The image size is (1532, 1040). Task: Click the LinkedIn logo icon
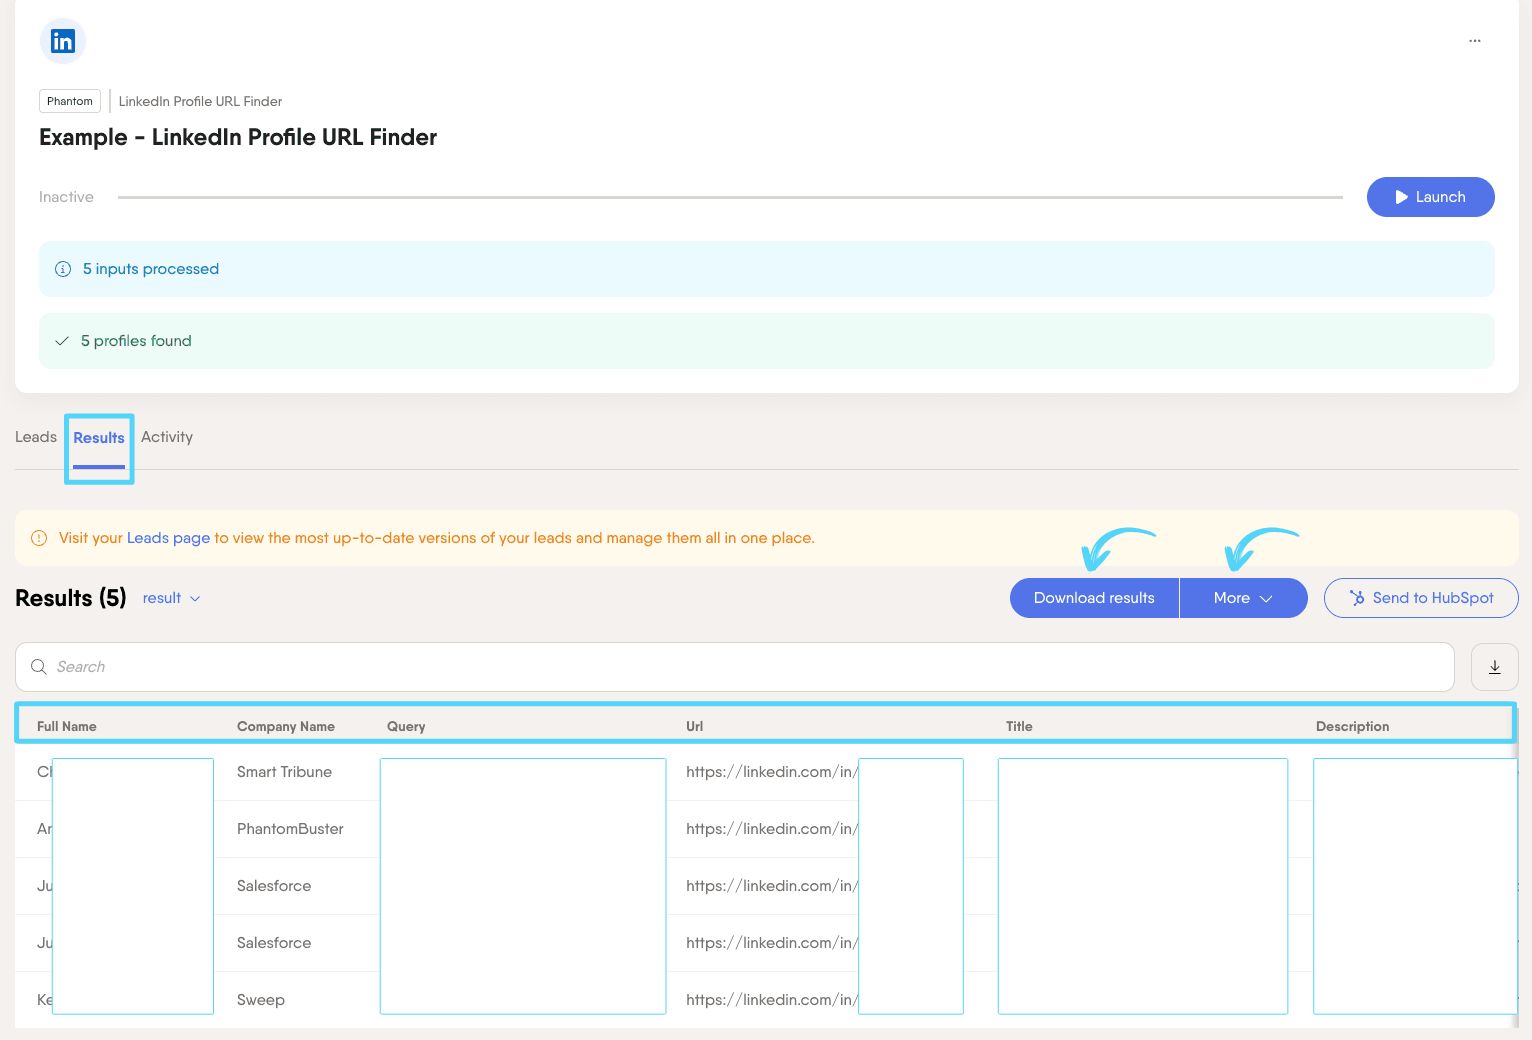[x=63, y=41]
